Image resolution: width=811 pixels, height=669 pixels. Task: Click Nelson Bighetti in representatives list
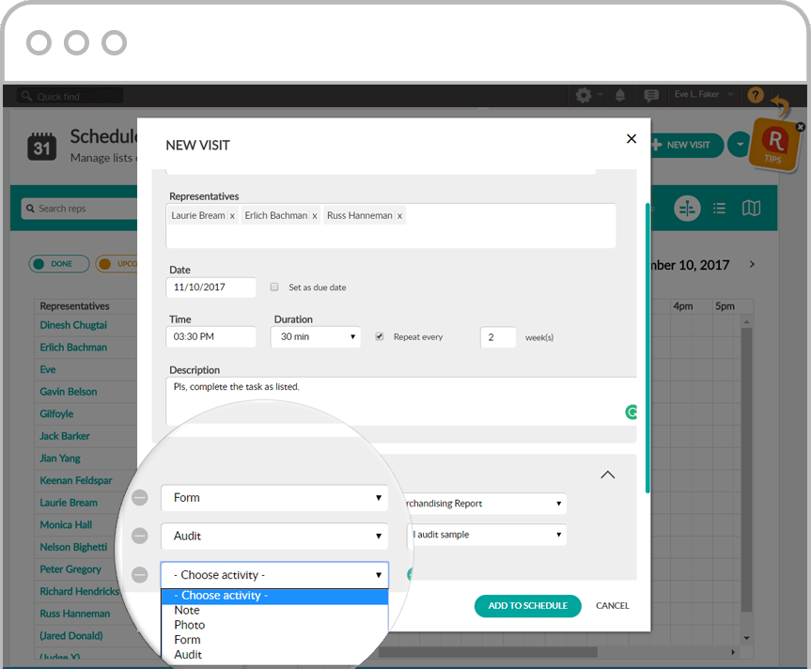click(x=73, y=547)
